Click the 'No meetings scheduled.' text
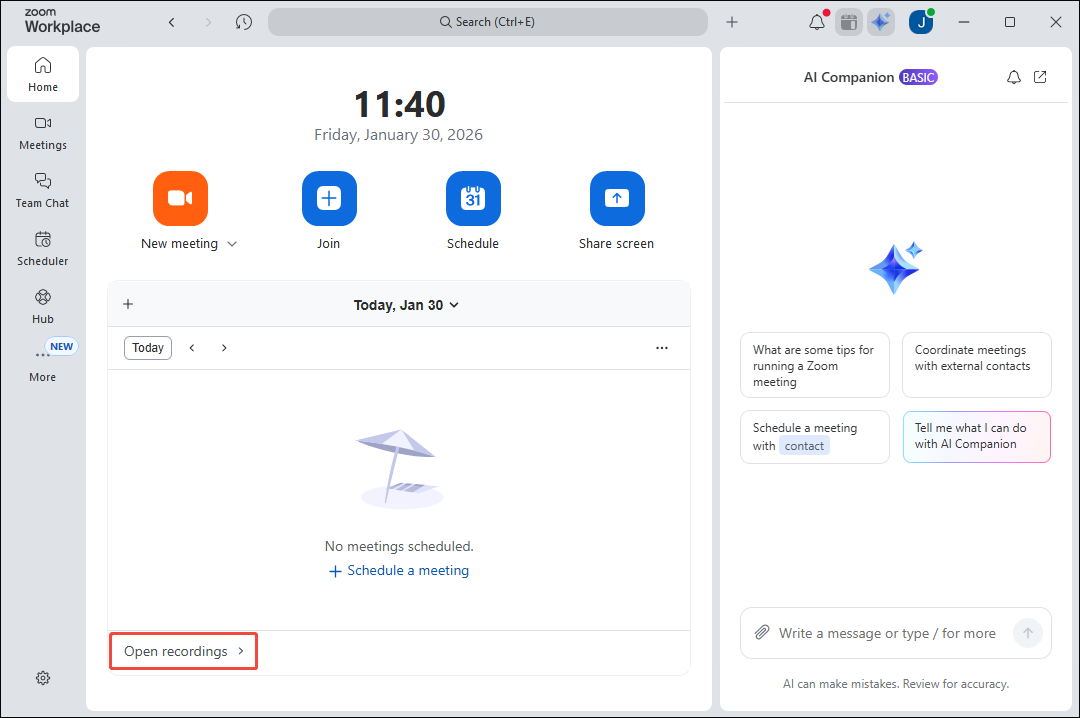This screenshot has width=1080, height=718. (x=399, y=546)
